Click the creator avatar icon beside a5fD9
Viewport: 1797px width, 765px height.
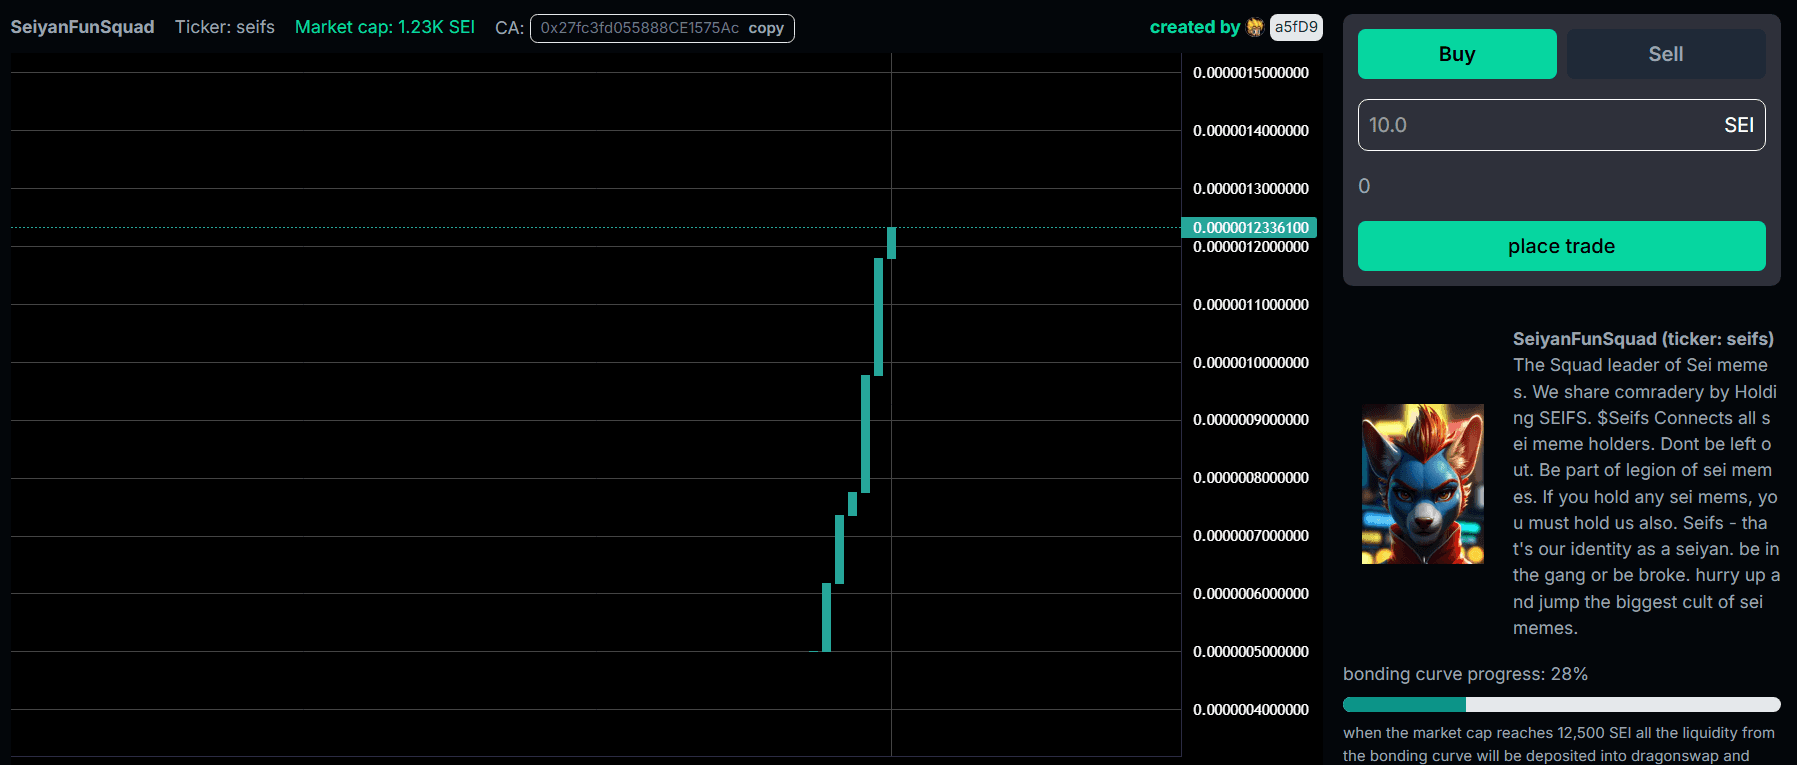1255,27
